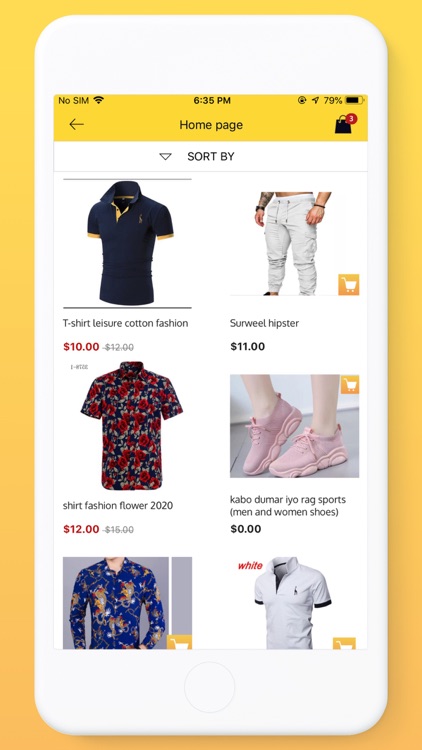Screen dimensions: 422x750
Task: Click the red cart badge count
Action: pos(351,118)
